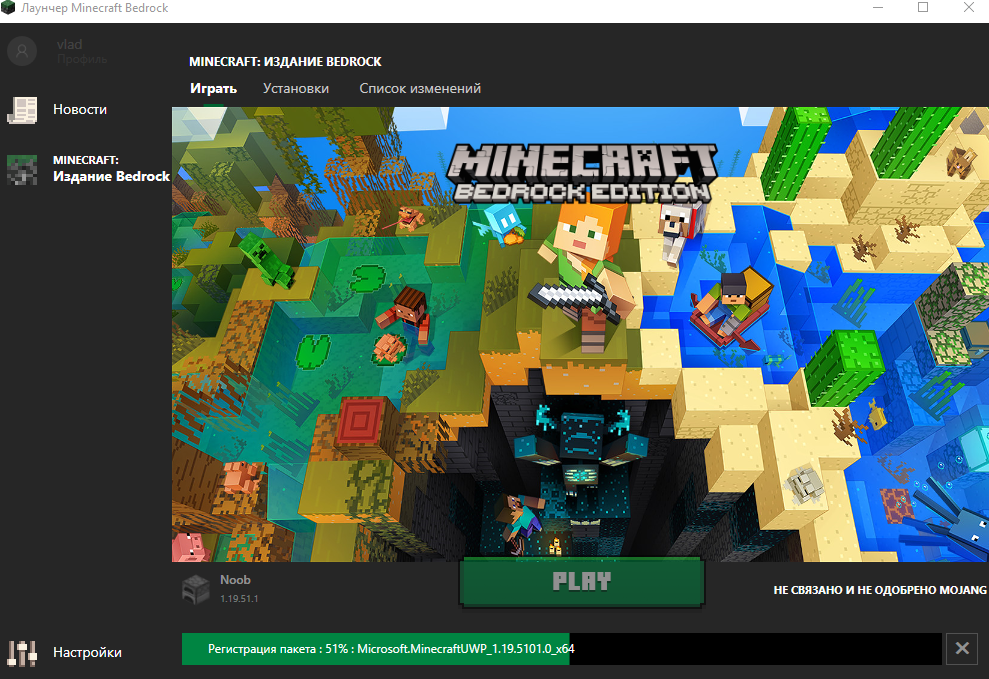This screenshot has height=679, width=989.
Task: Click the Minecraft Bedrock Edition banner image
Action: point(580,334)
